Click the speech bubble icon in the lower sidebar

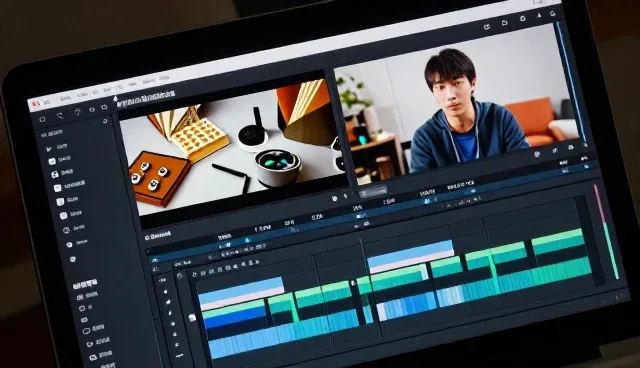tap(86, 331)
